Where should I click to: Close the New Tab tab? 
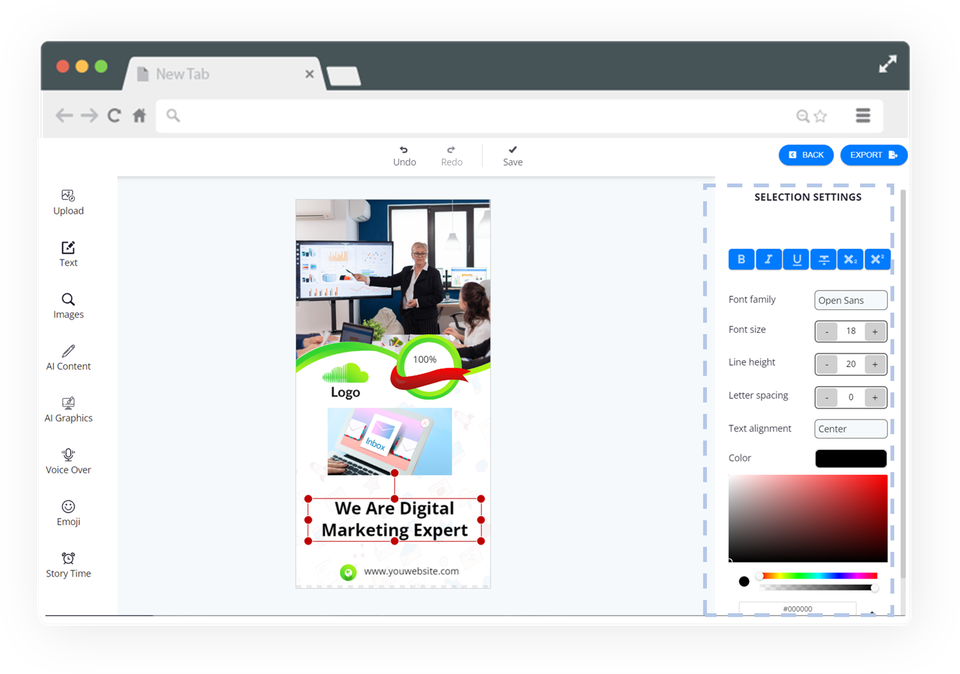pos(309,74)
